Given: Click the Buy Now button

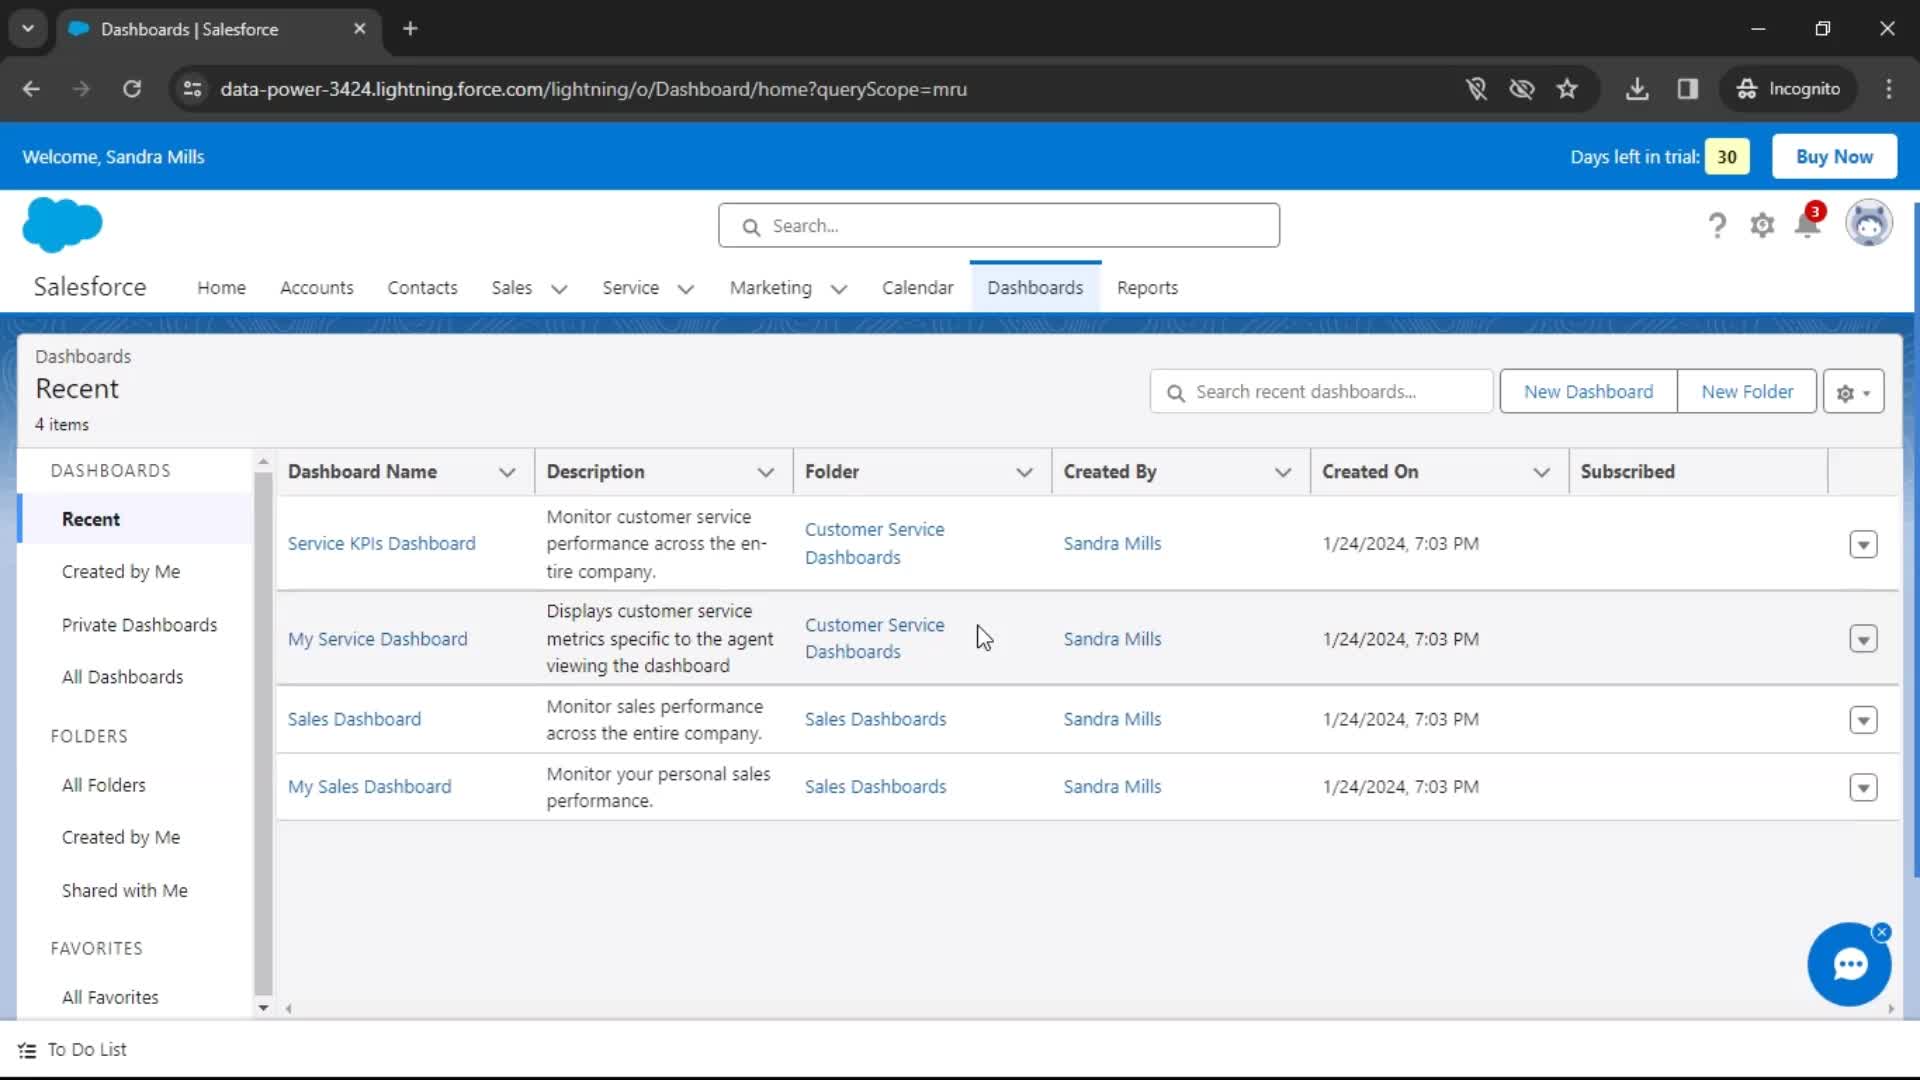Looking at the screenshot, I should click(x=1834, y=157).
